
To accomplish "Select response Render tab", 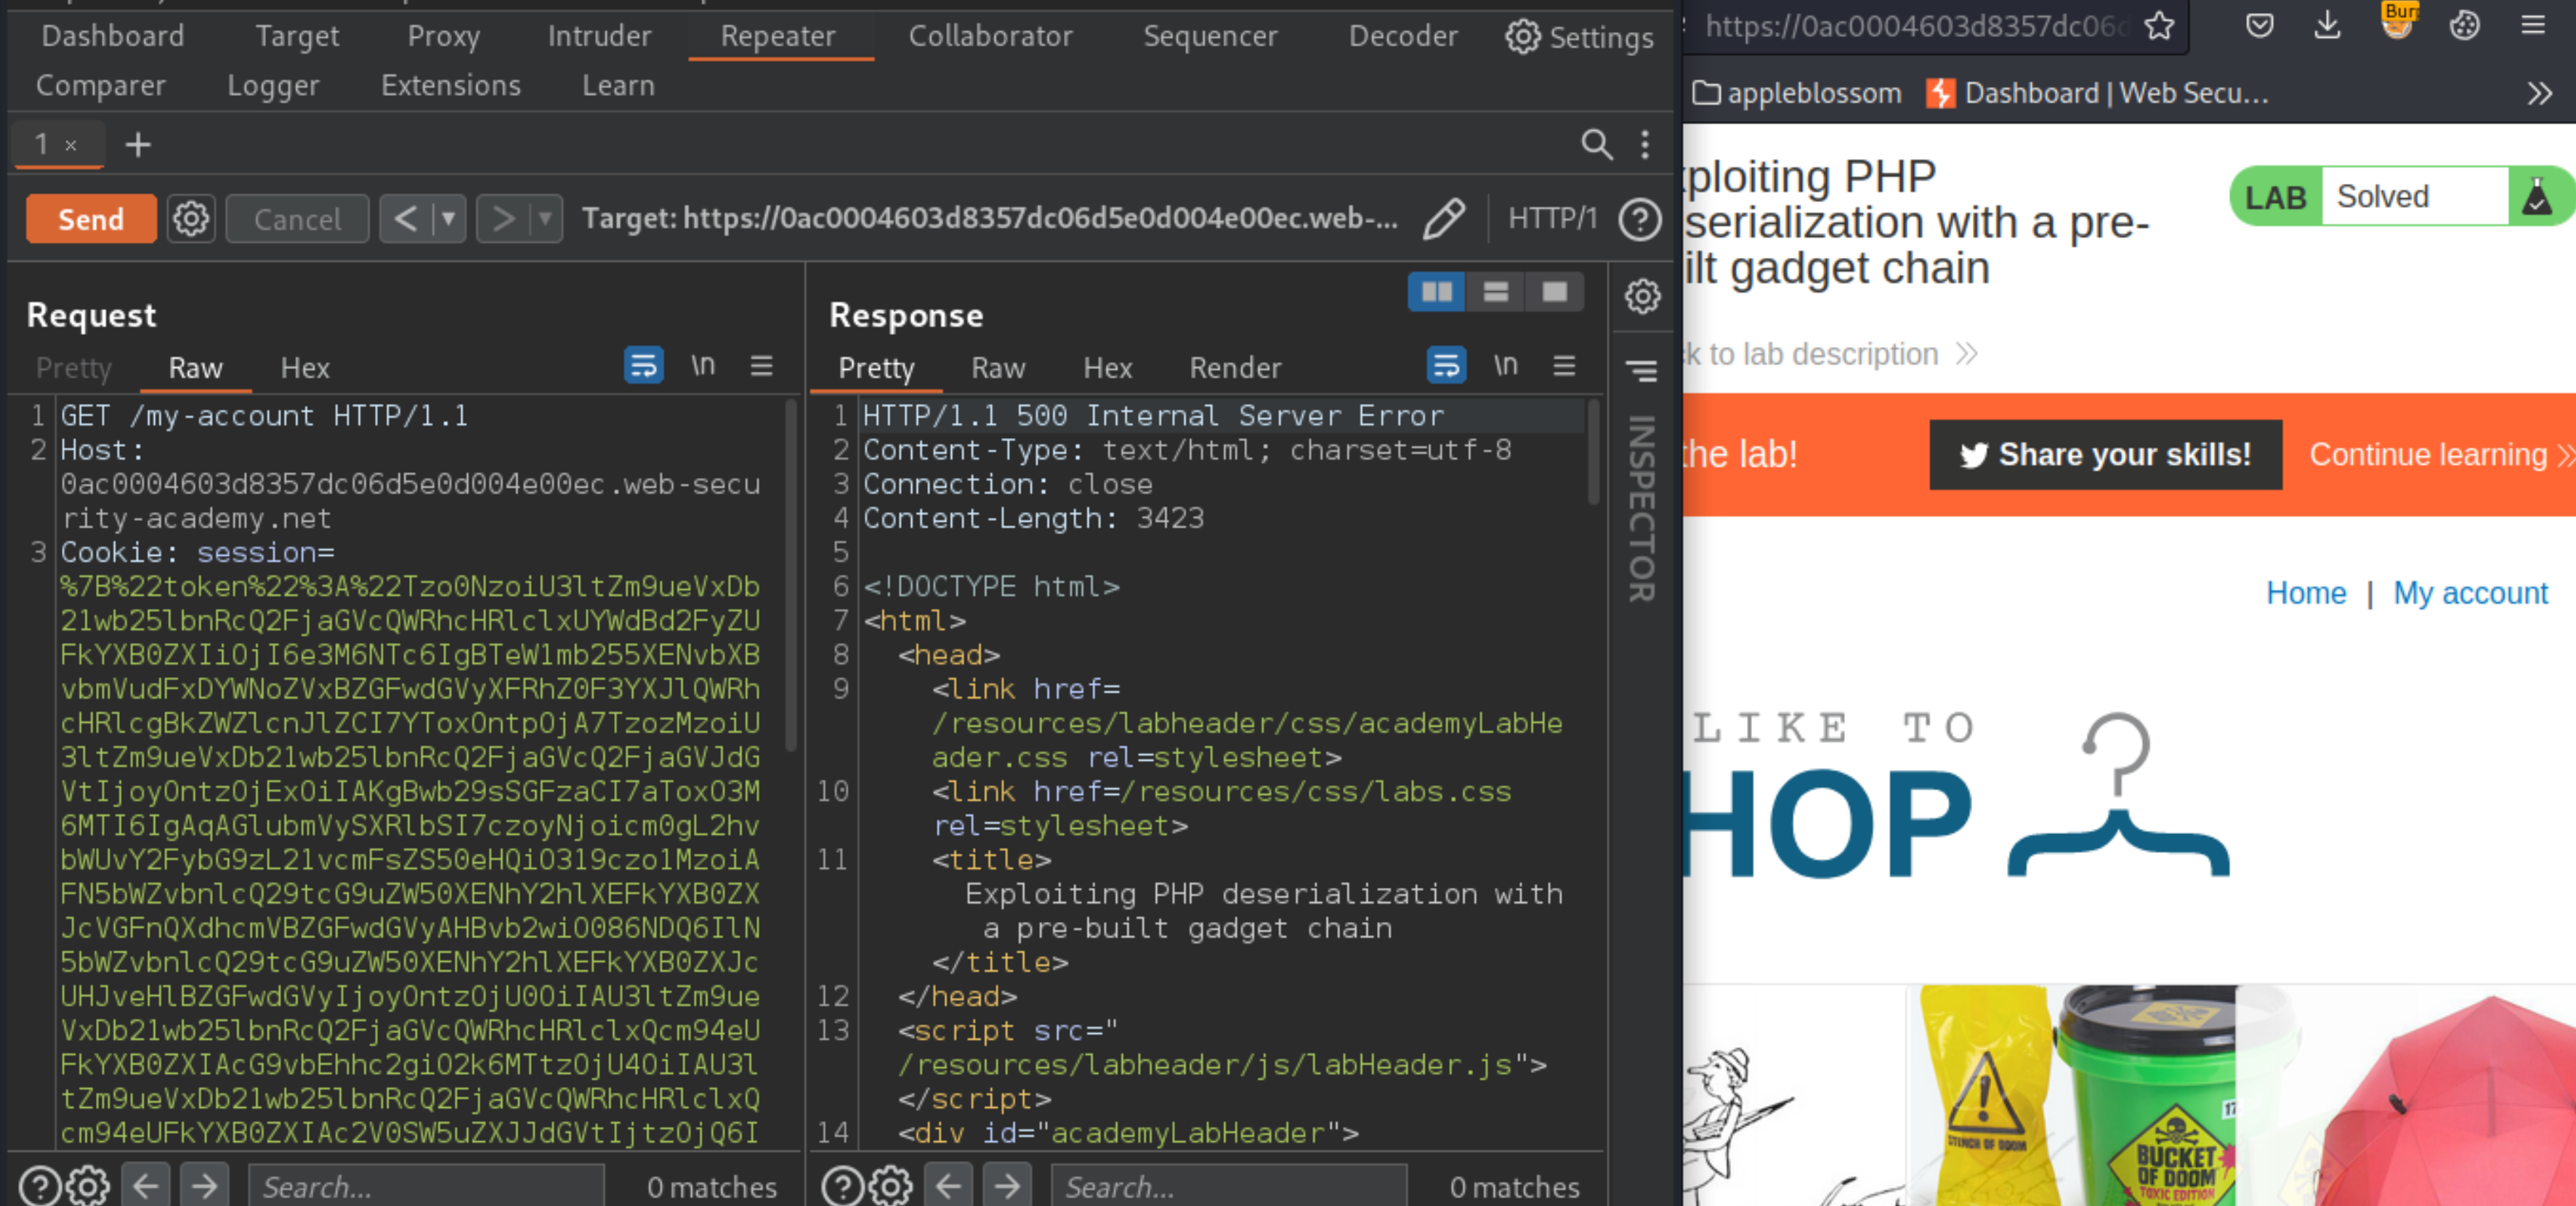I will point(1235,368).
